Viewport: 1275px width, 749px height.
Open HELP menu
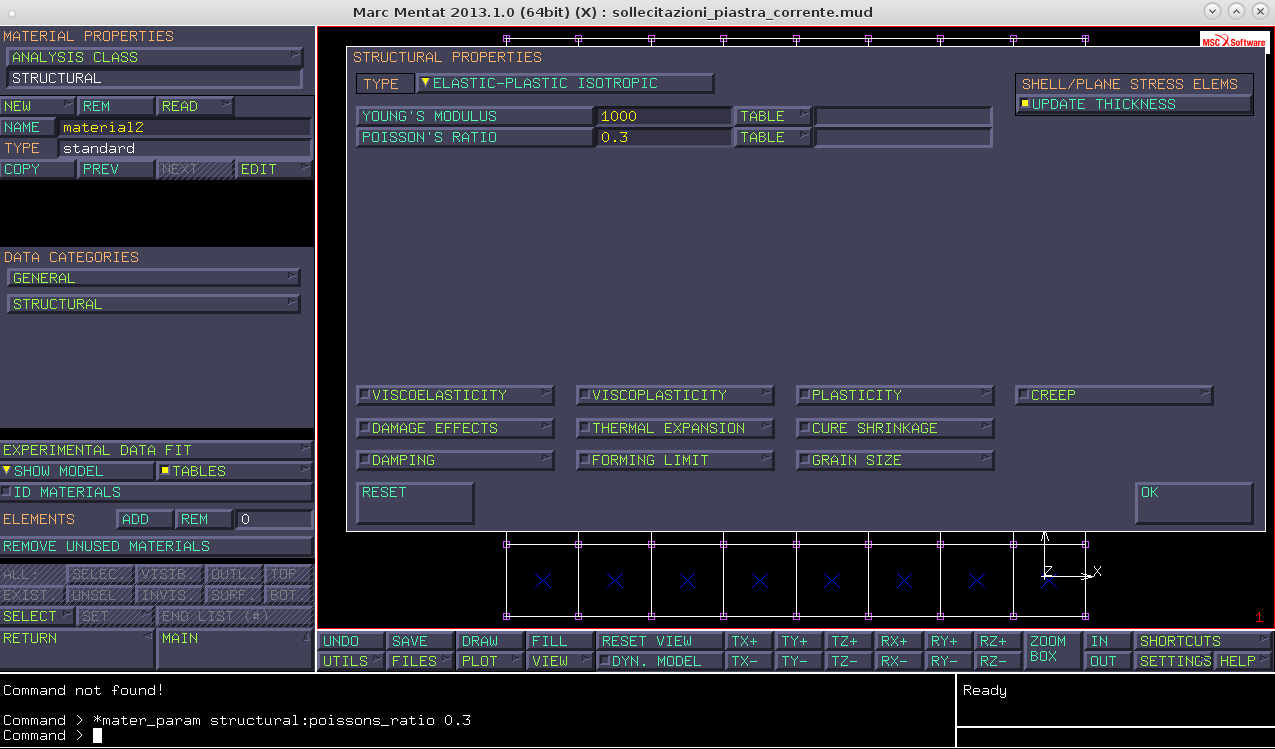(1244, 661)
